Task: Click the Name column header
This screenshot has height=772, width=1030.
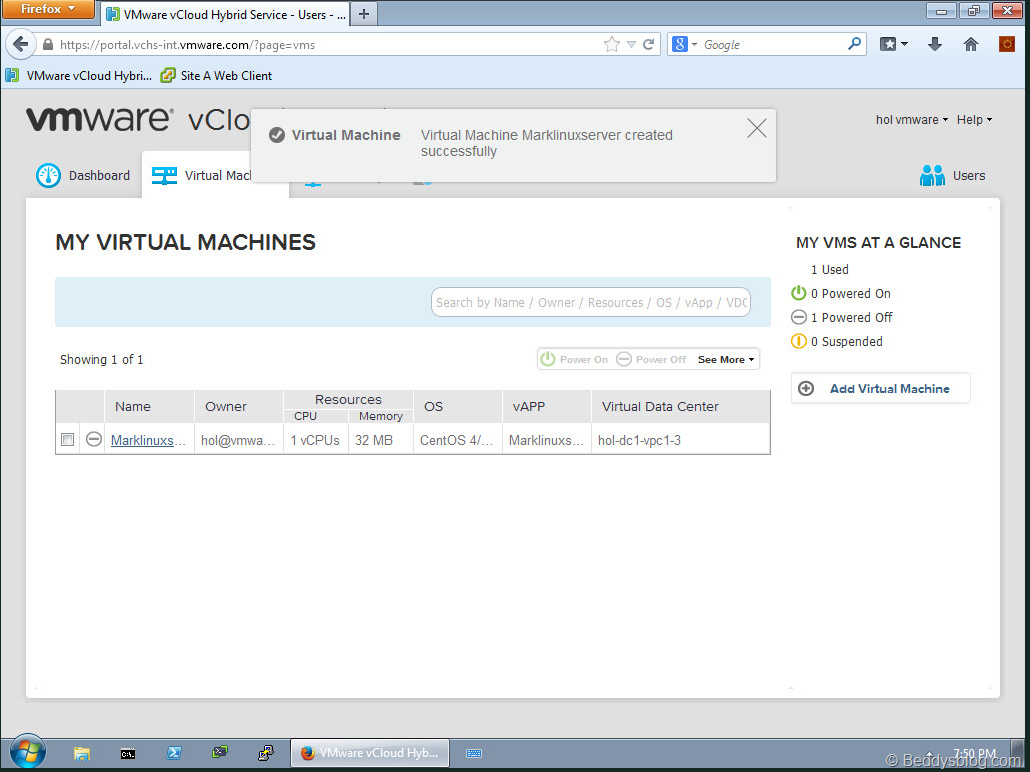Action: pyautogui.click(x=149, y=407)
